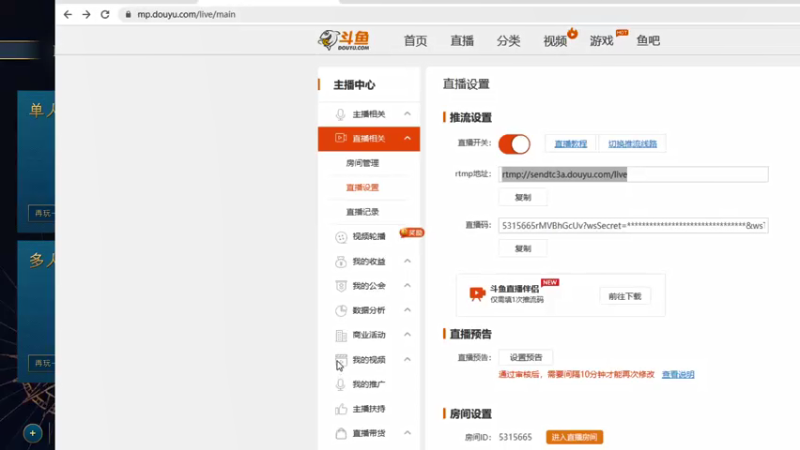The width and height of the screenshot is (800, 450).
Task: Click the browser back arrow
Action: click(68, 14)
